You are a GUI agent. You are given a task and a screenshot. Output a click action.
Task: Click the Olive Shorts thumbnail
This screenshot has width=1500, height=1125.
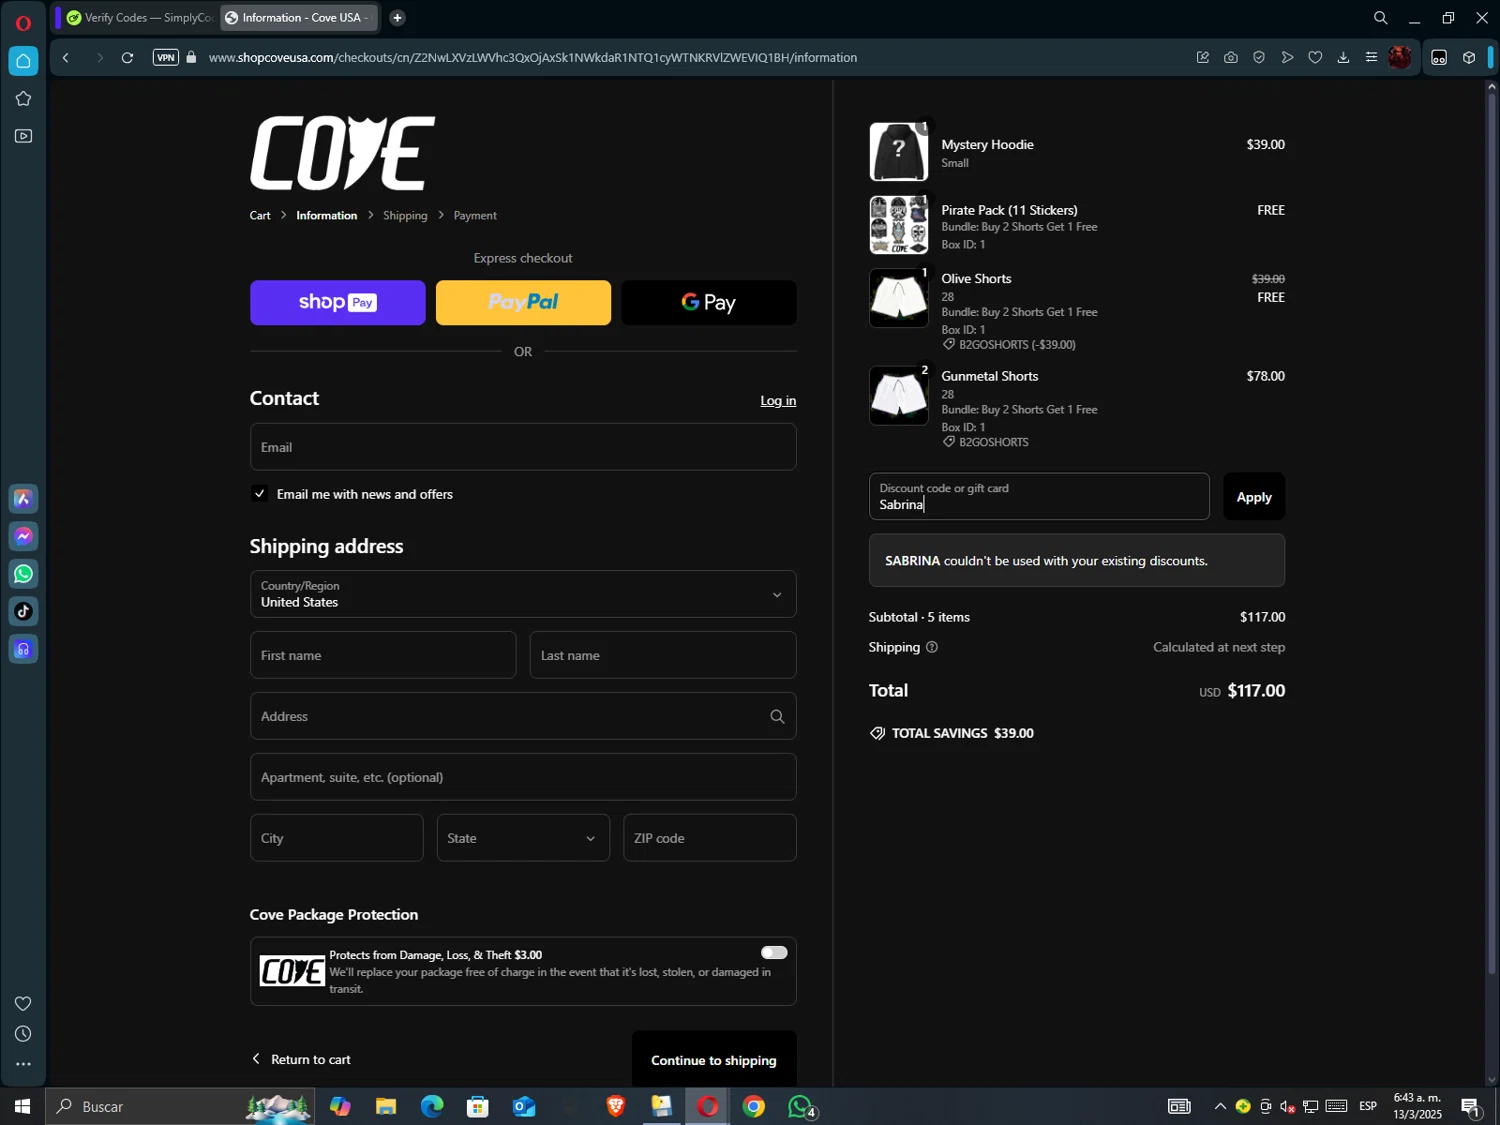[x=899, y=298]
